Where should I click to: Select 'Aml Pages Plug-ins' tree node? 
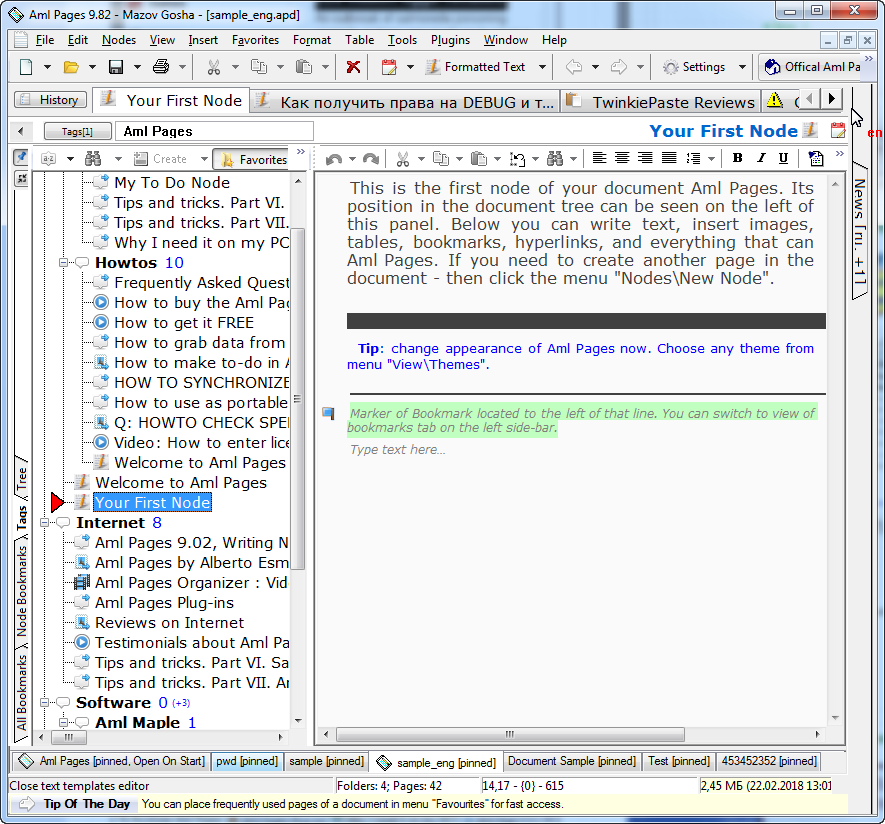point(164,603)
